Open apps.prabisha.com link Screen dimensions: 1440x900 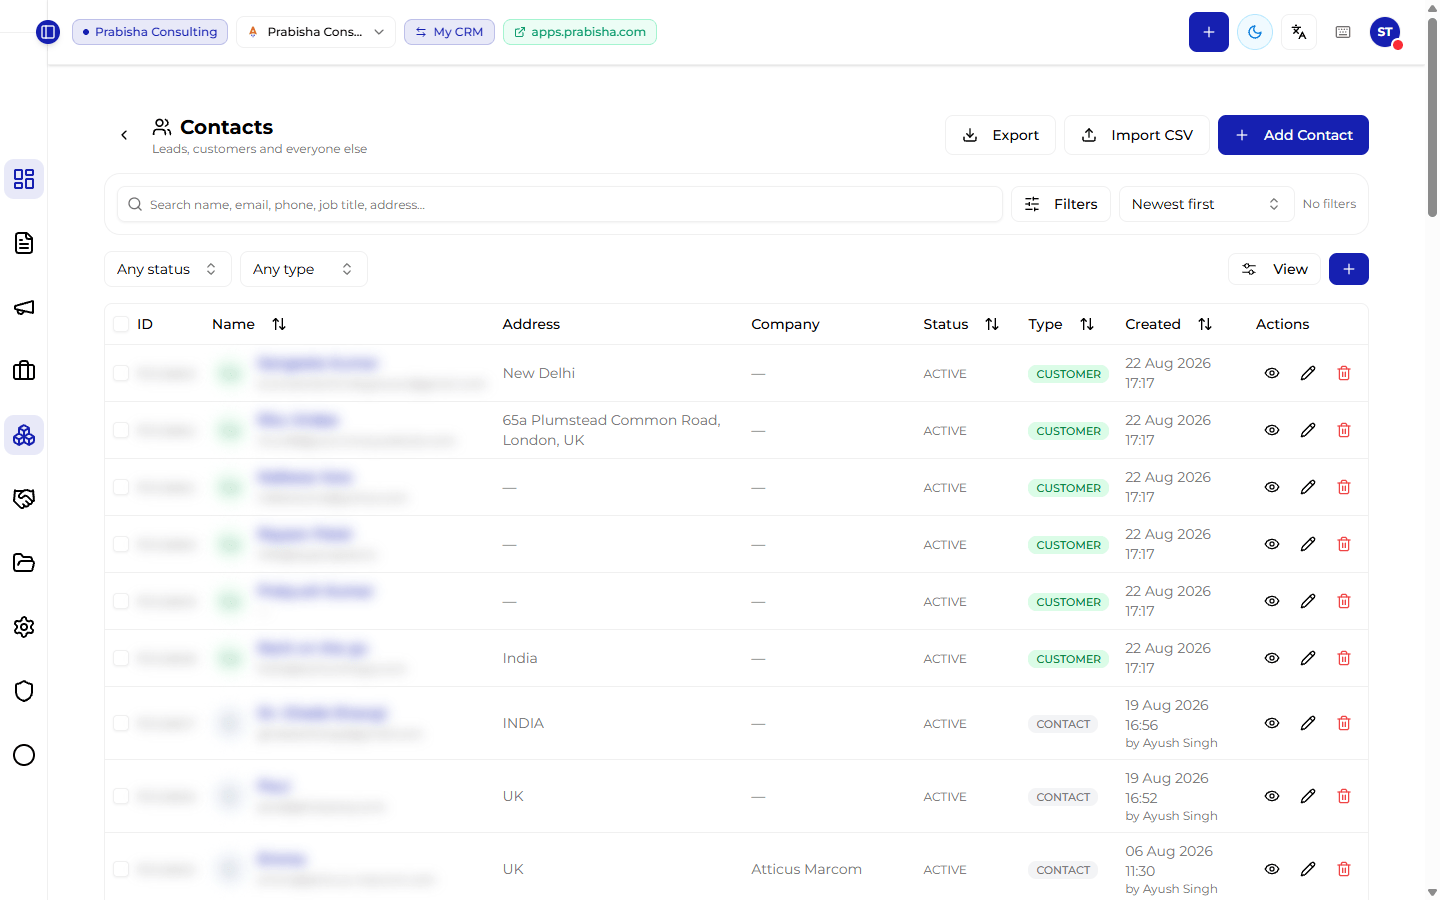click(x=580, y=32)
